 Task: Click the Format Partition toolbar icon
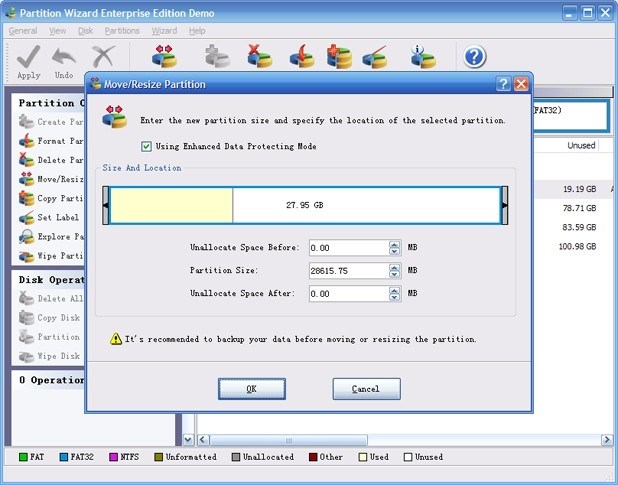click(x=302, y=56)
